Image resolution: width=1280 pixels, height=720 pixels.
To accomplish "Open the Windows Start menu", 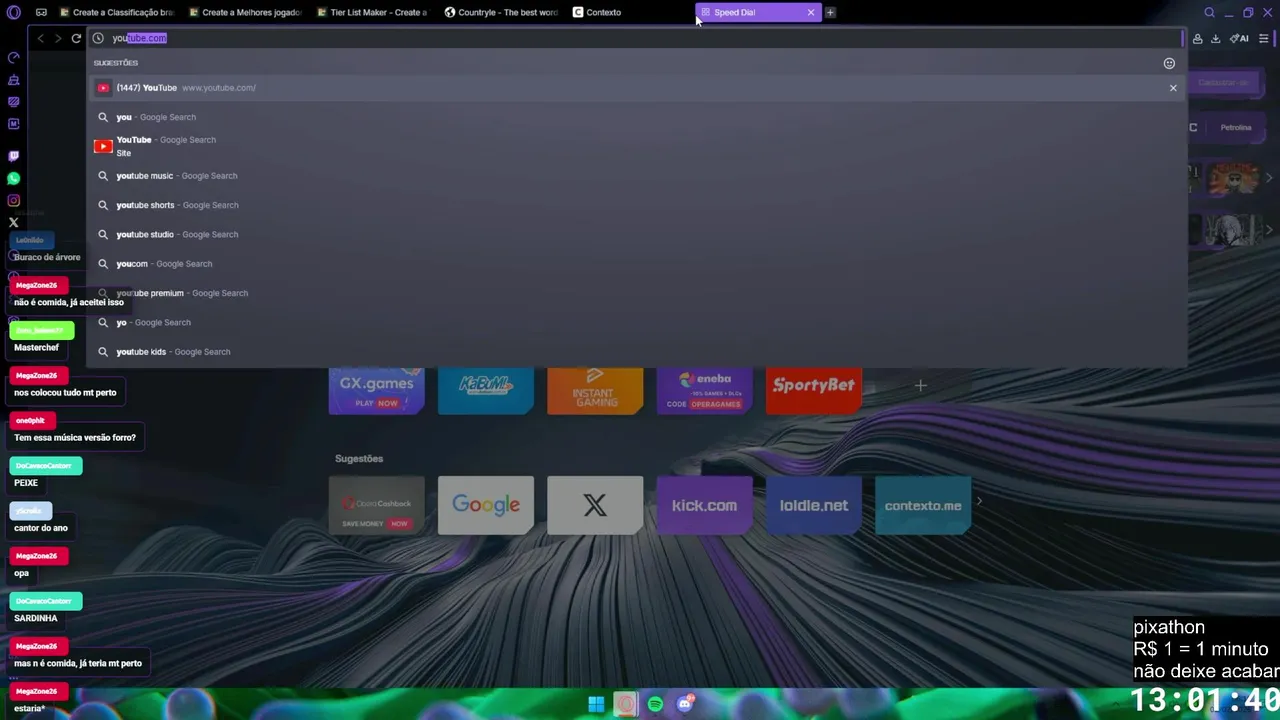I will (596, 704).
